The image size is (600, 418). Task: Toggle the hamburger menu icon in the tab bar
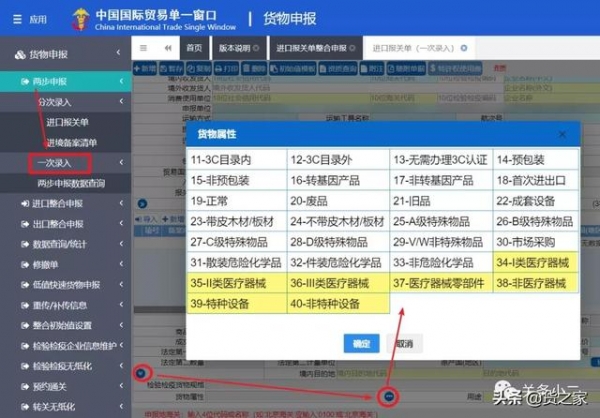[x=145, y=48]
